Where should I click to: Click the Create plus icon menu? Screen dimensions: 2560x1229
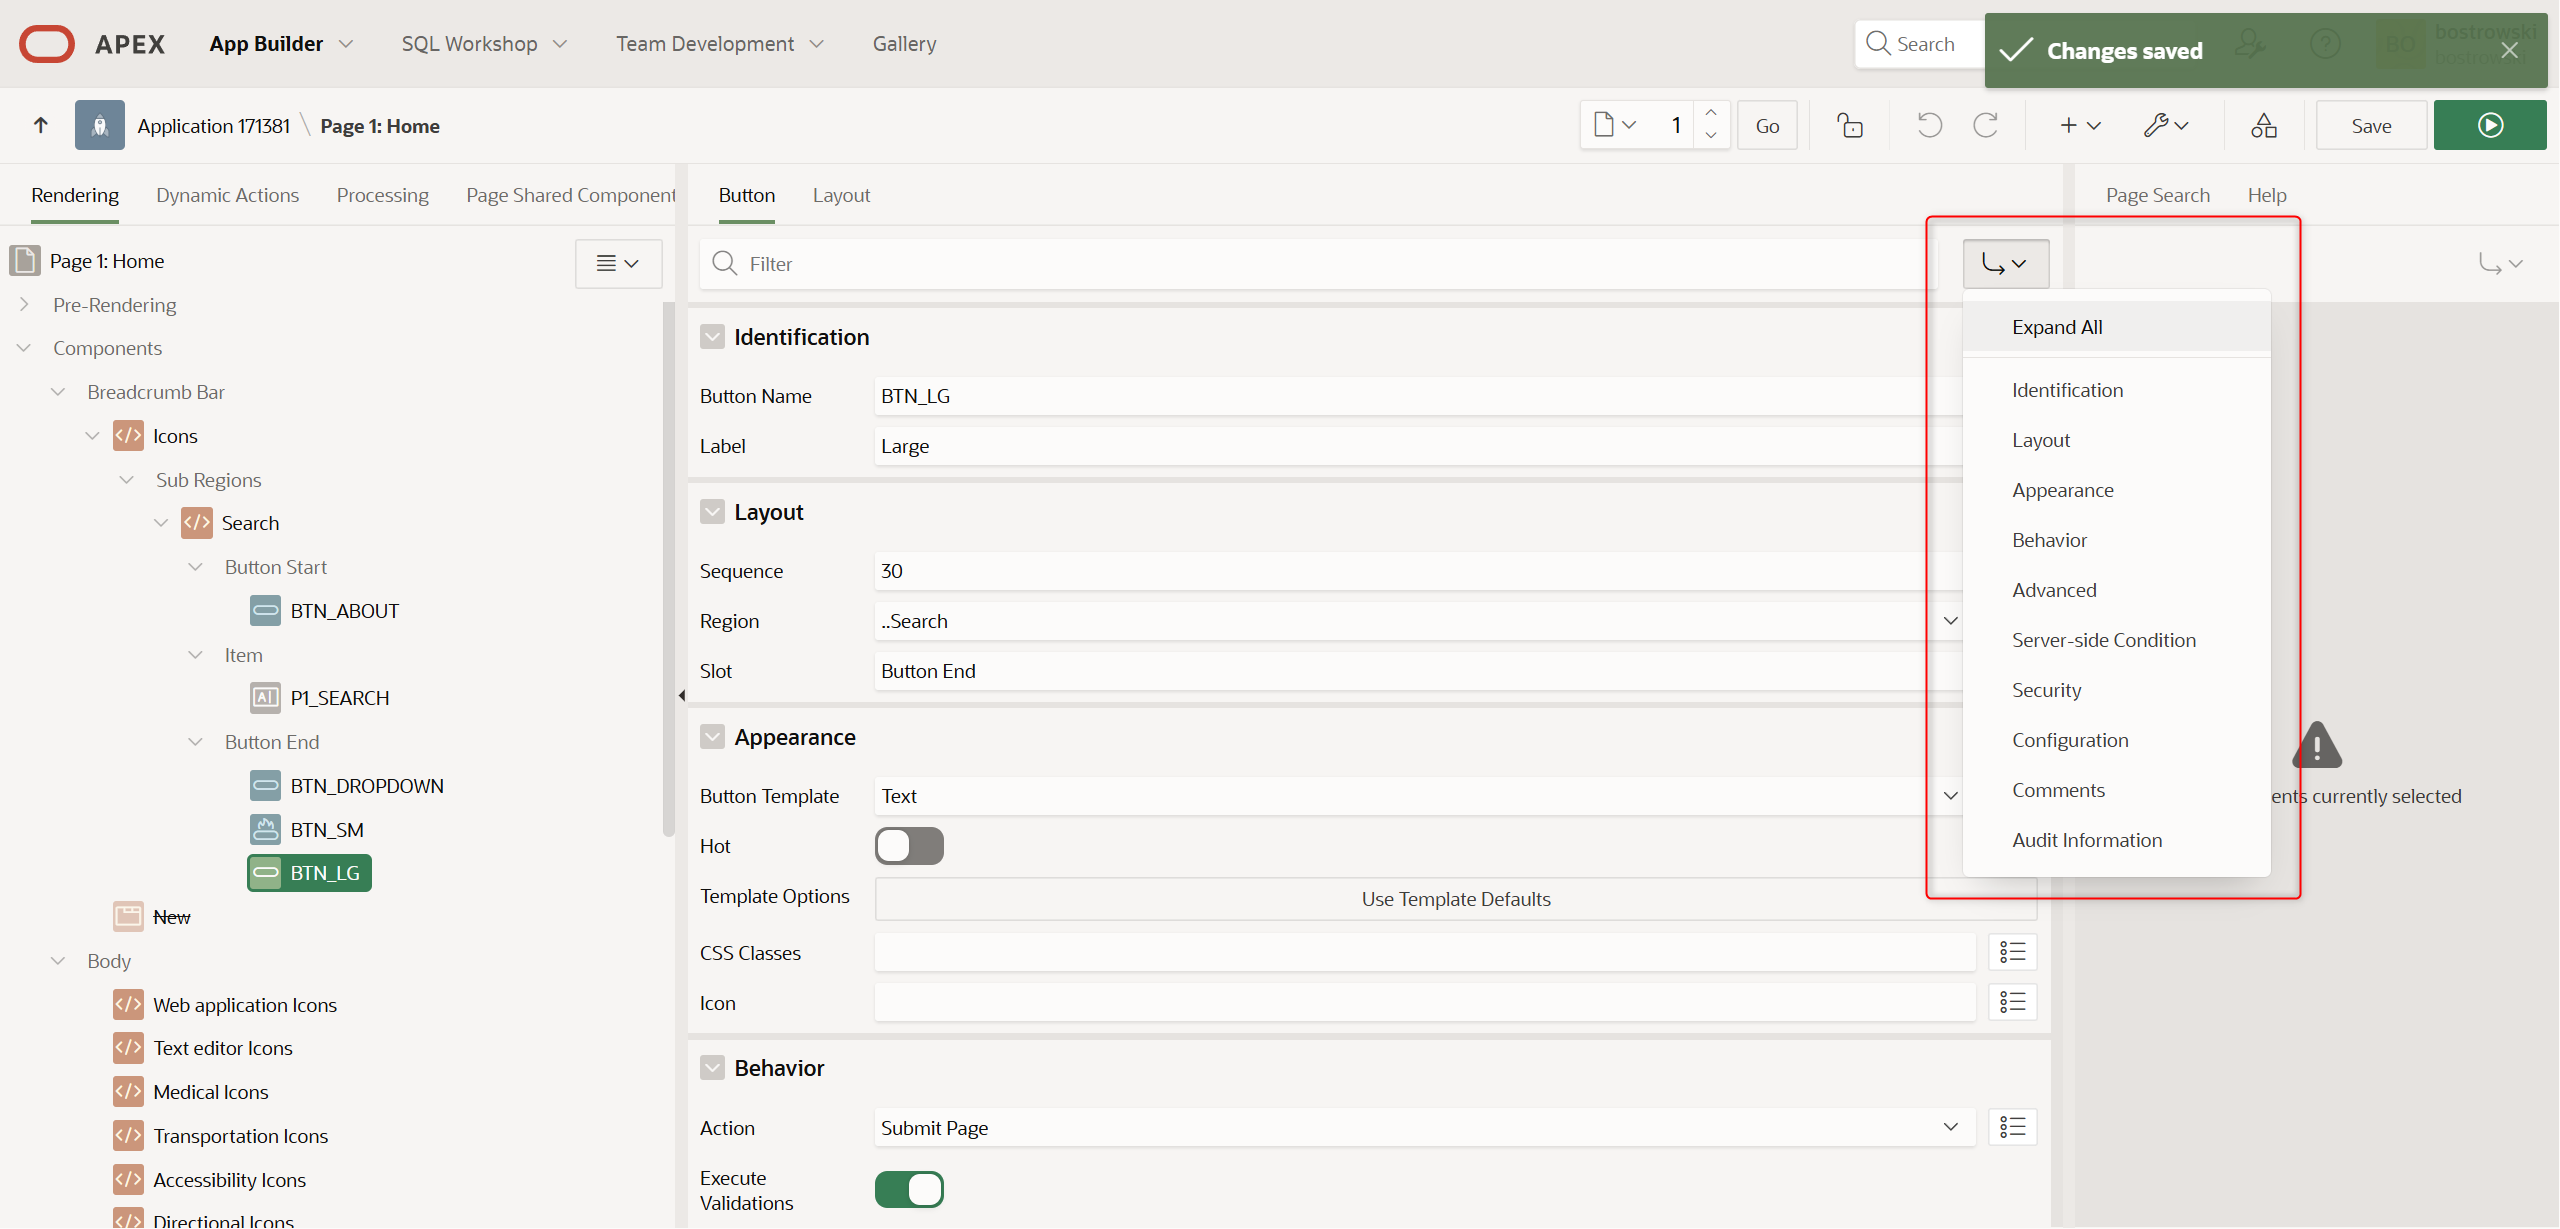pyautogui.click(x=2080, y=126)
